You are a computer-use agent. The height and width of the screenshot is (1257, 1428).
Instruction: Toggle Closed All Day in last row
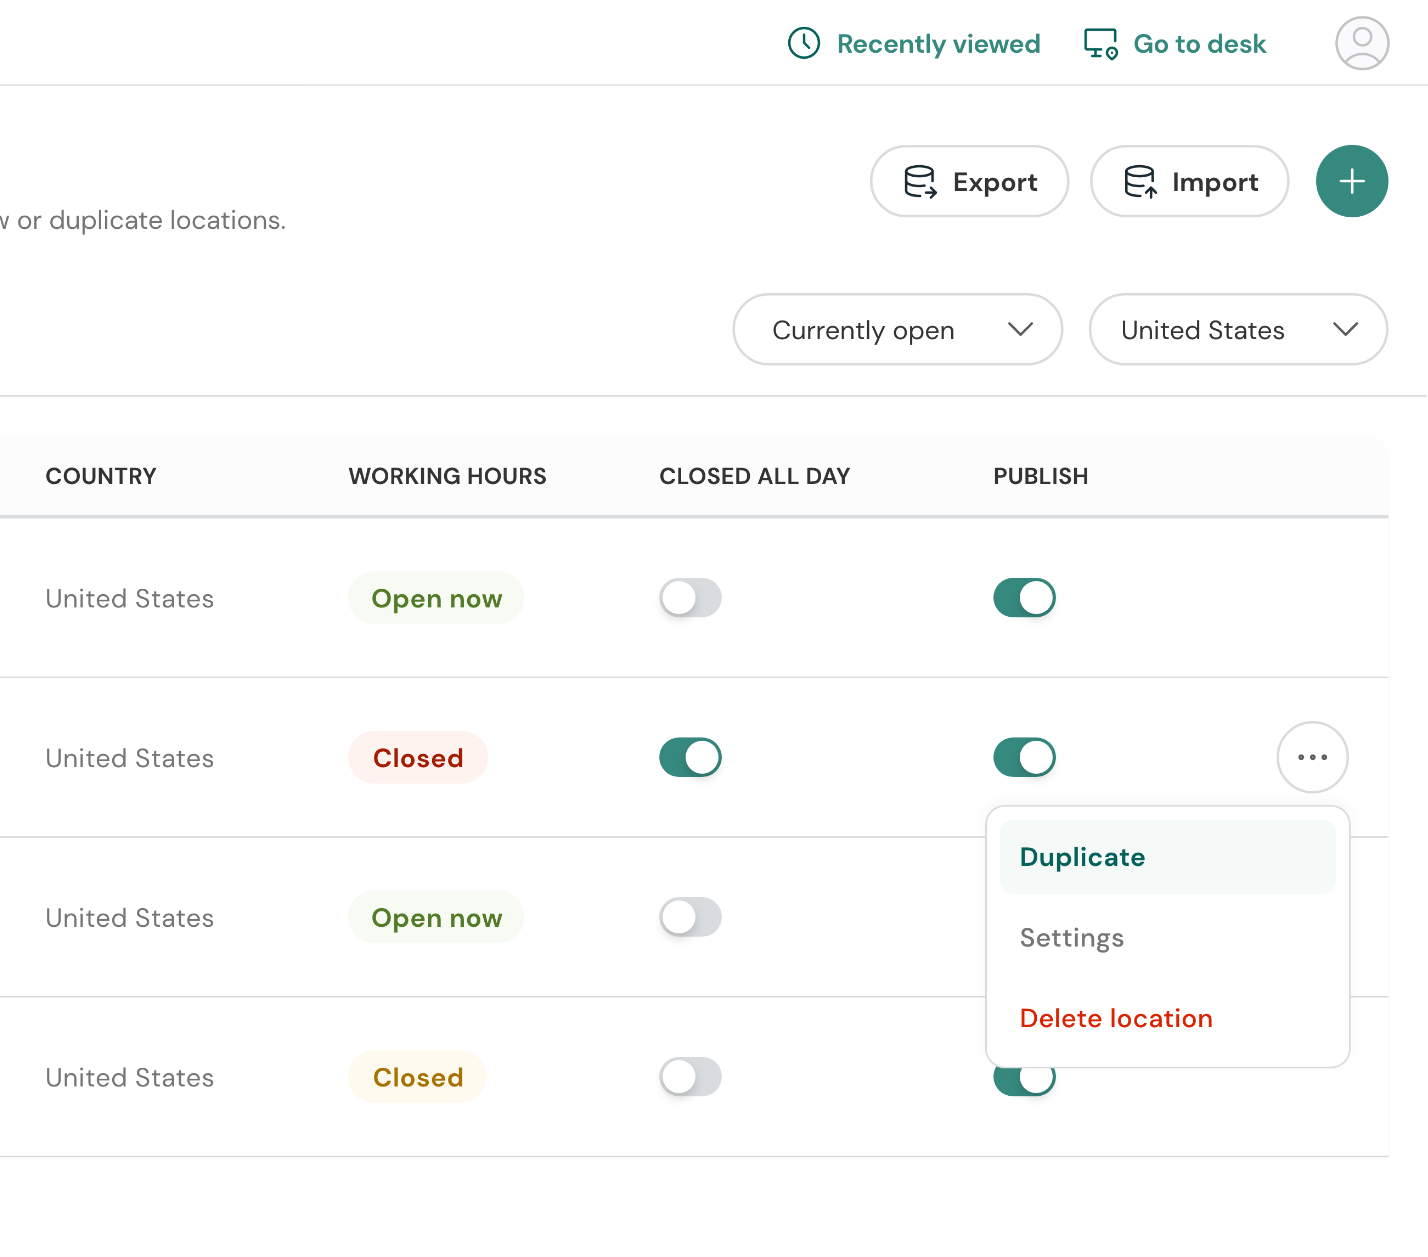point(690,1077)
